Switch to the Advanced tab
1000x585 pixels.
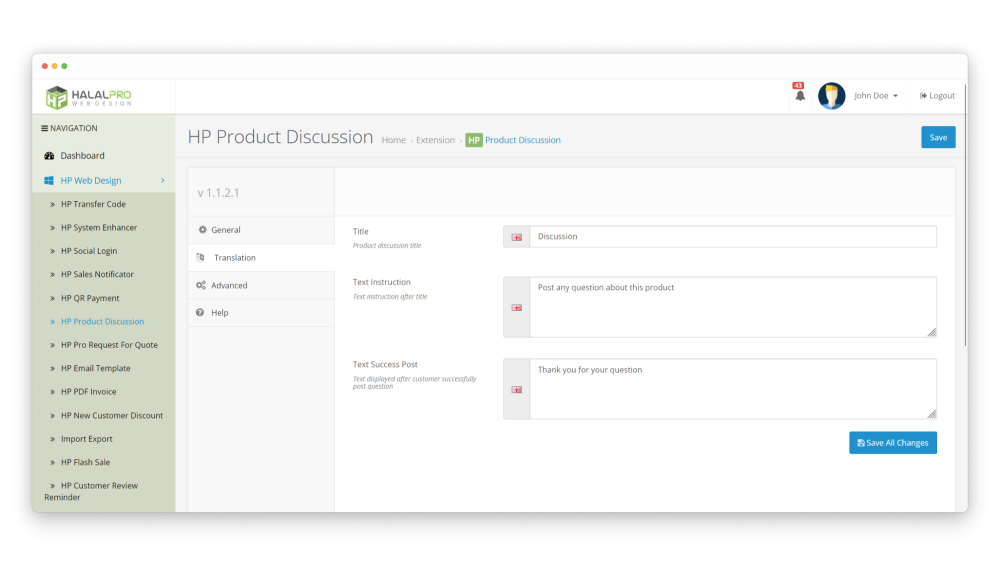[x=228, y=286]
